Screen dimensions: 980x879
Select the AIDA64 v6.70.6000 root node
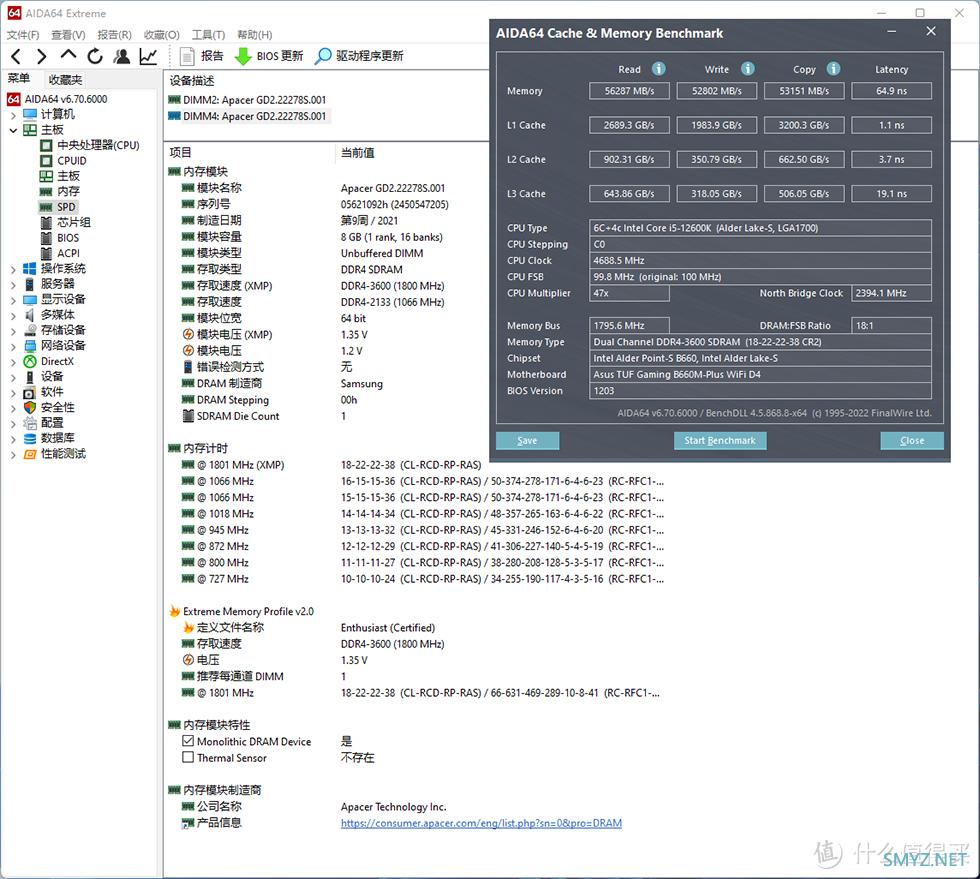[x=58, y=99]
